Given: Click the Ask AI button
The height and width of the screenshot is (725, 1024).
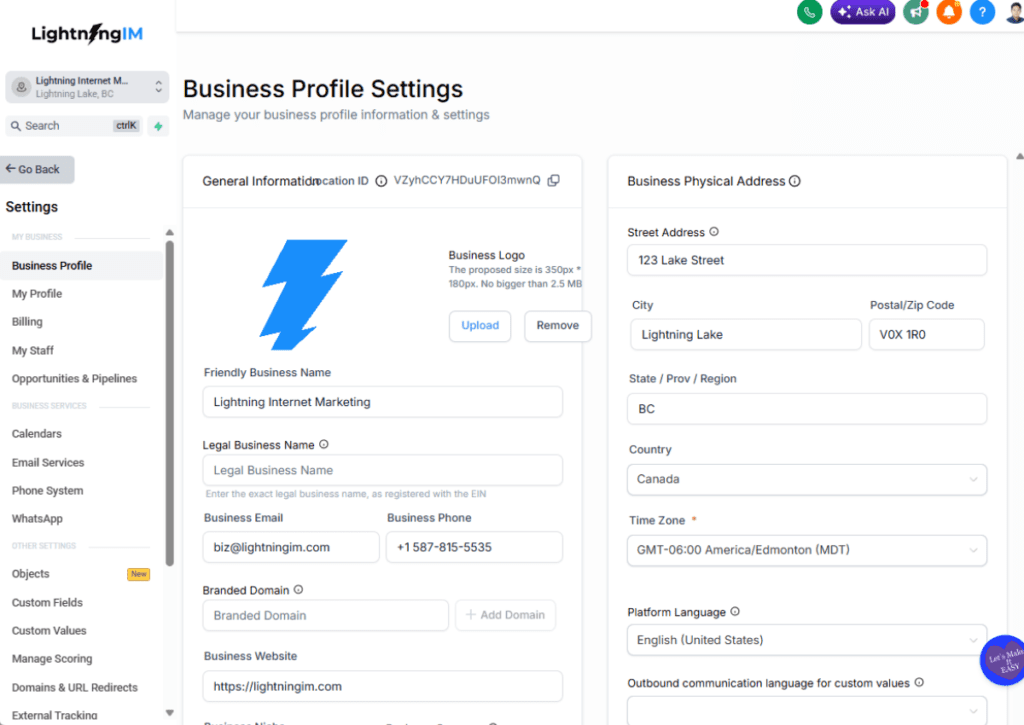Looking at the screenshot, I should pos(862,12).
